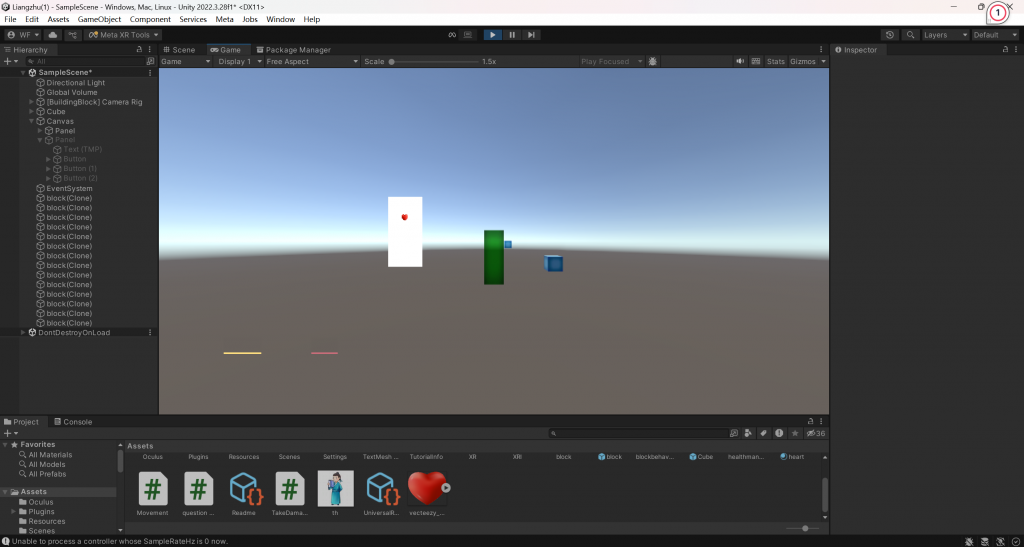The image size is (1024, 547).
Task: Open the Layers dropdown
Action: [x=944, y=35]
